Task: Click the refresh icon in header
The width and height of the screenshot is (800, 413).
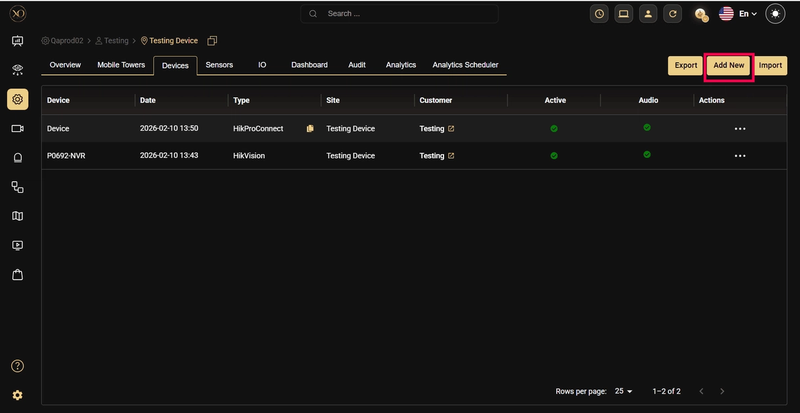Action: pyautogui.click(x=672, y=14)
